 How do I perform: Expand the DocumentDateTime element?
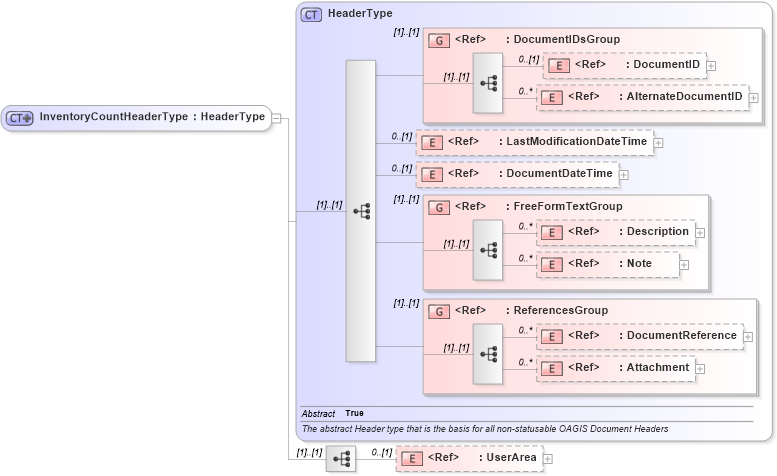coord(624,175)
